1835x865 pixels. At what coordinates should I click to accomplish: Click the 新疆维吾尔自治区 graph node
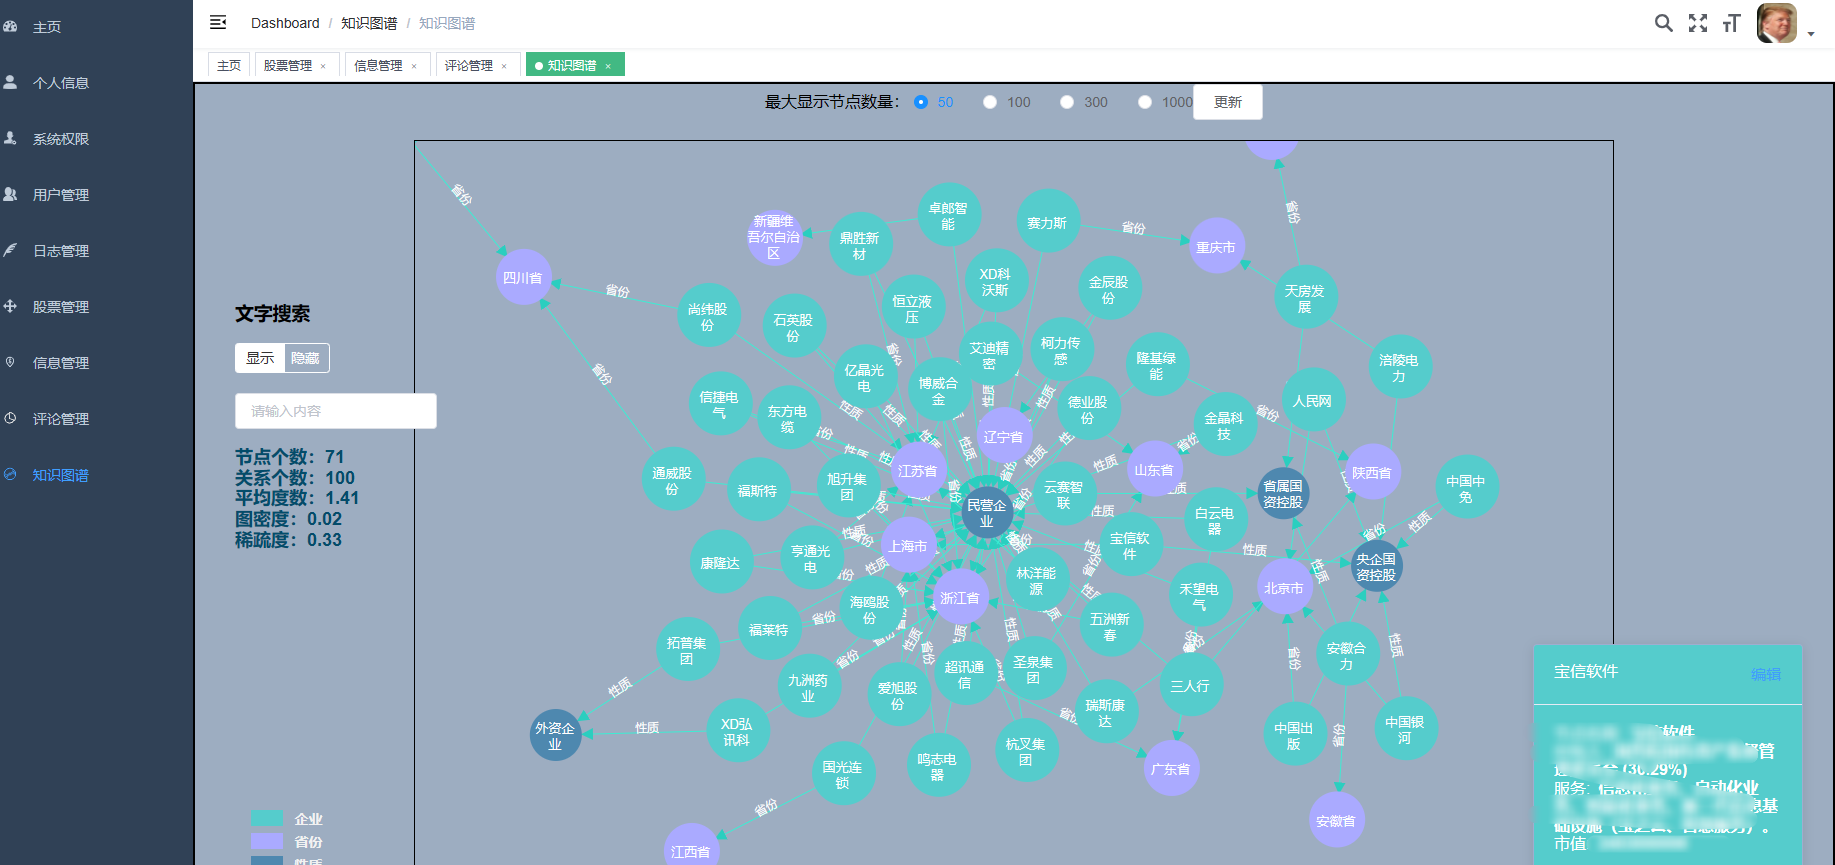pyautogui.click(x=774, y=237)
